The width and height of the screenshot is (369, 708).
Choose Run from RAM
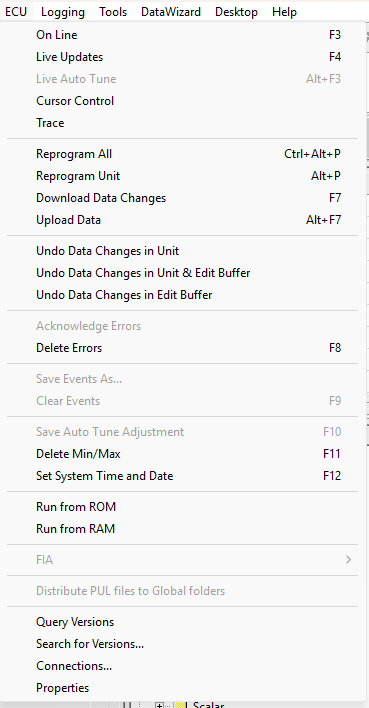pos(182,529)
